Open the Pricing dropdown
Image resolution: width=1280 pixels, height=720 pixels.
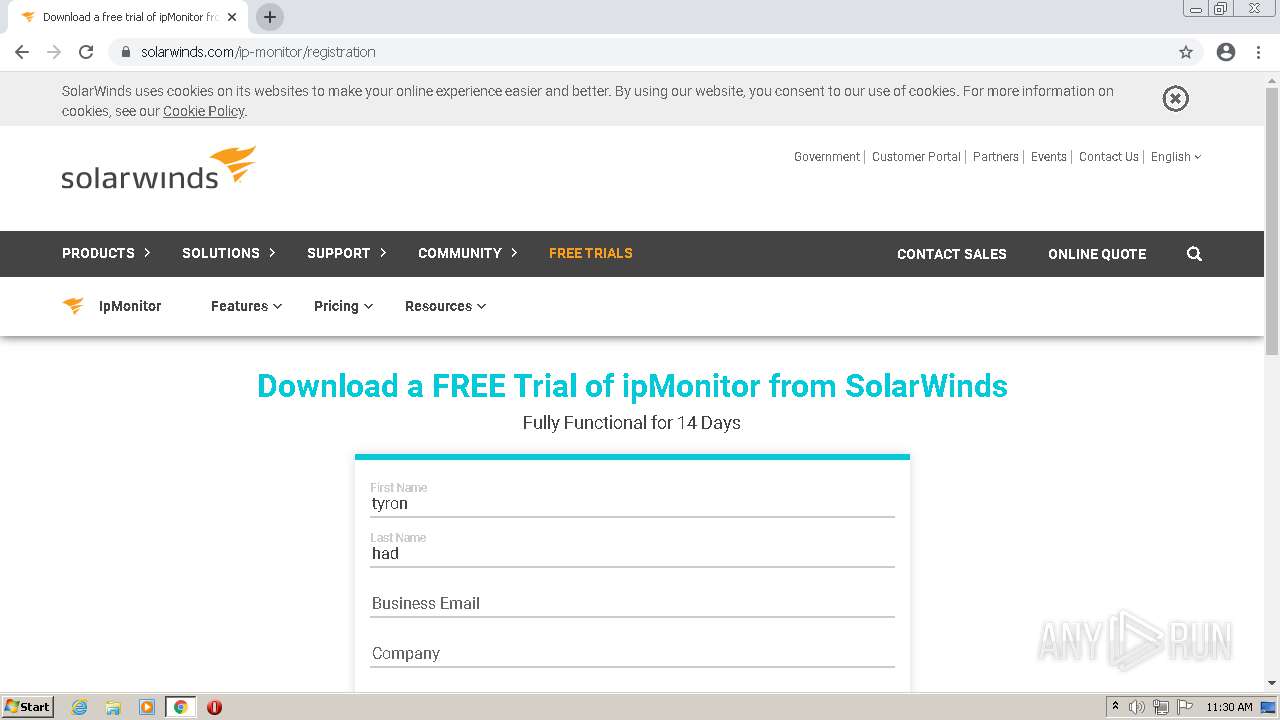343,306
